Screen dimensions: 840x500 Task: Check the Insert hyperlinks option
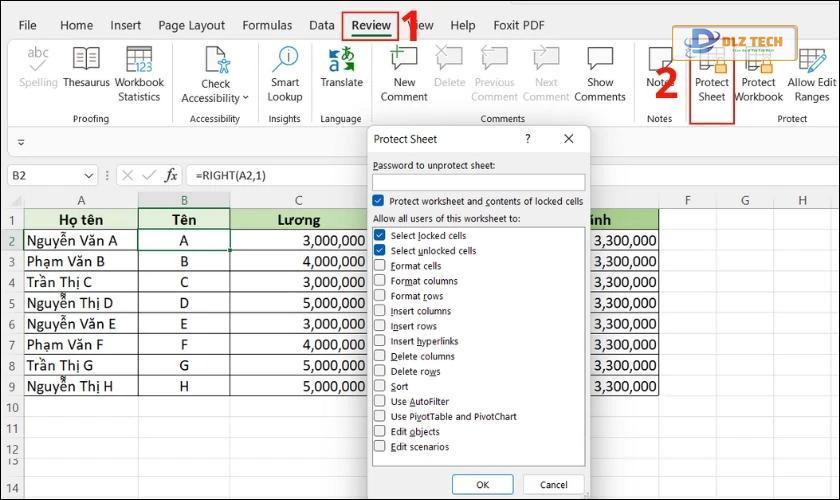pyautogui.click(x=380, y=340)
